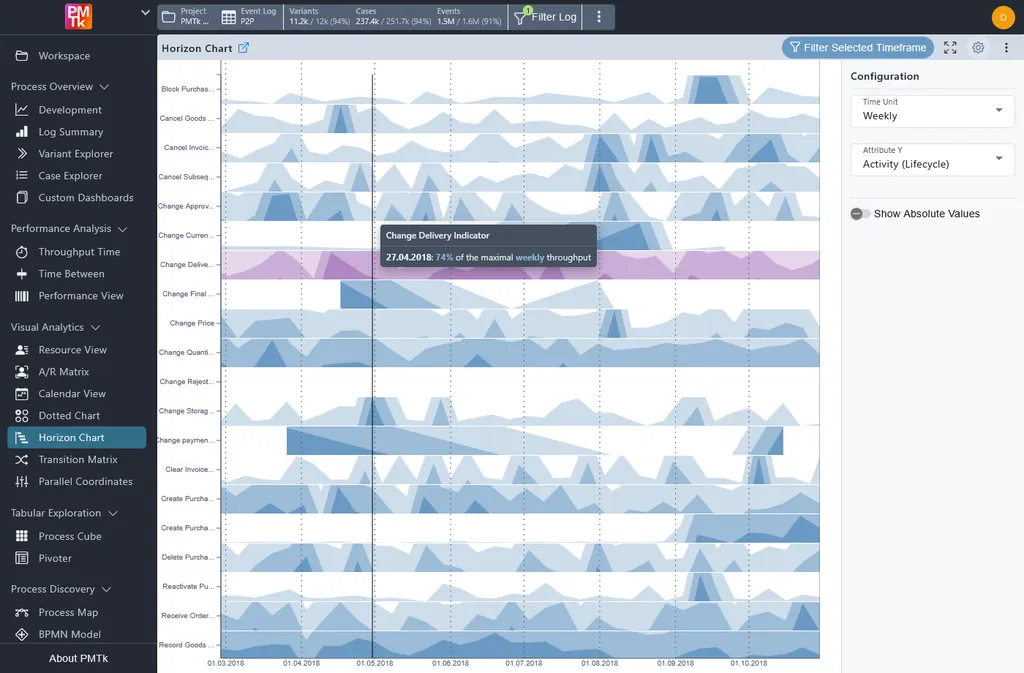Click the Change payment row label

click(x=185, y=440)
